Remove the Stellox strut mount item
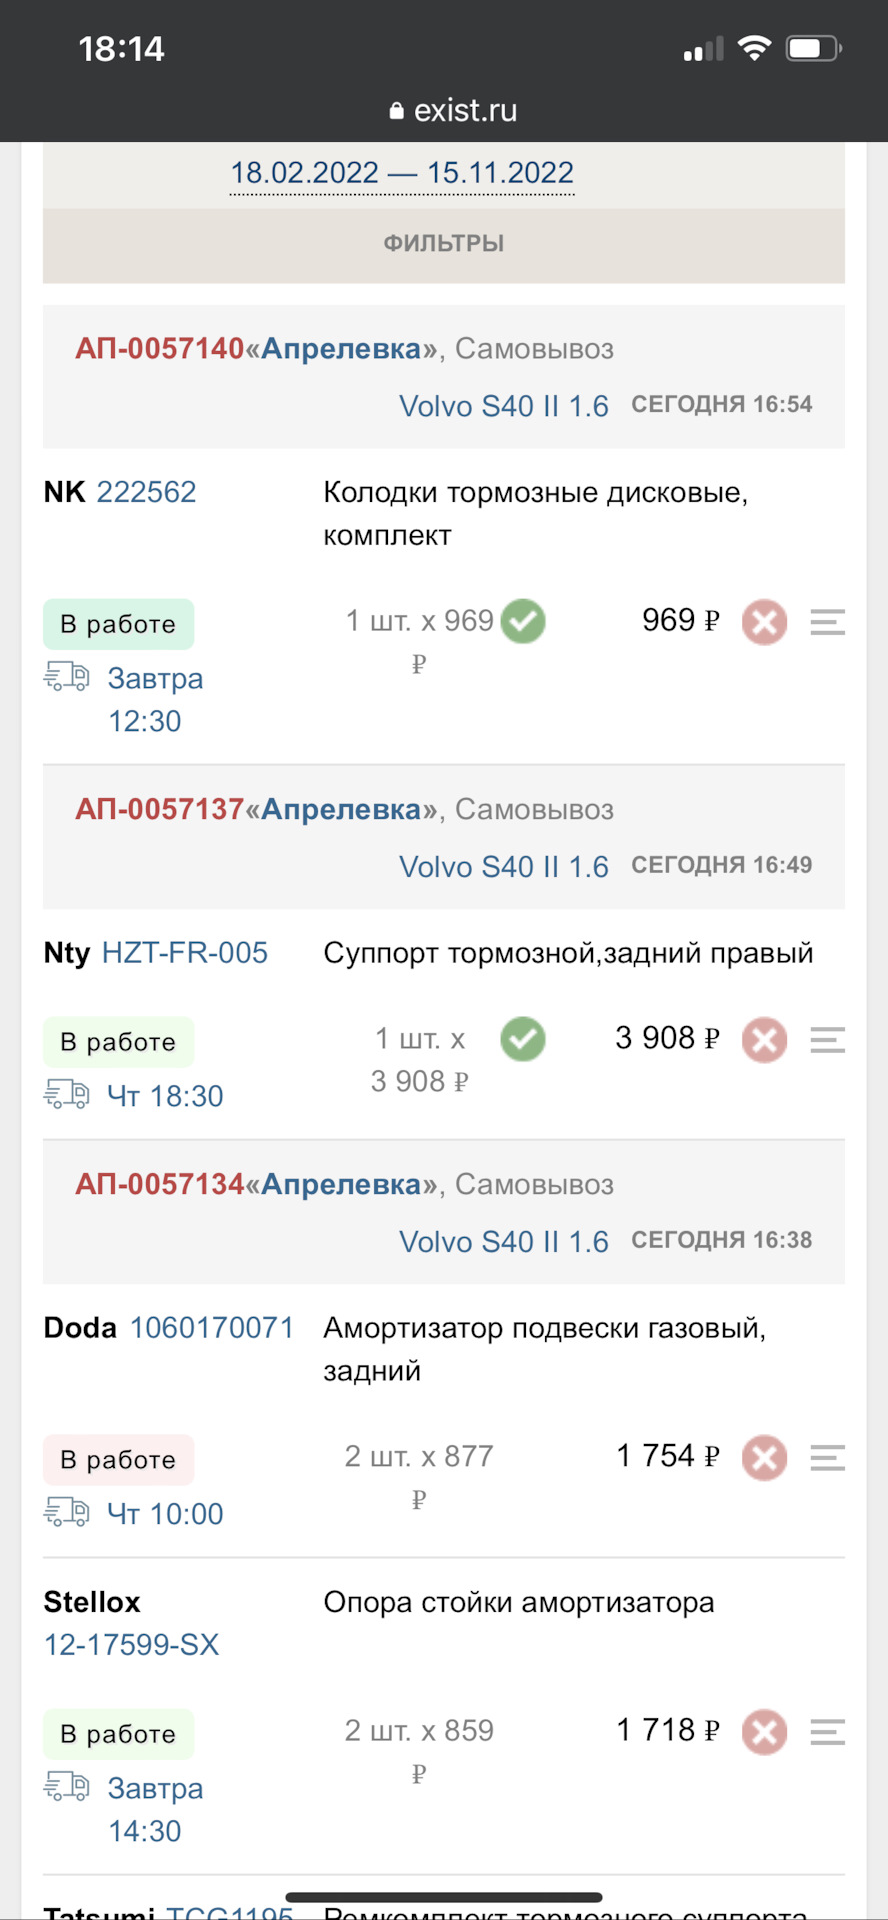The height and width of the screenshot is (1920, 888). click(x=763, y=1732)
